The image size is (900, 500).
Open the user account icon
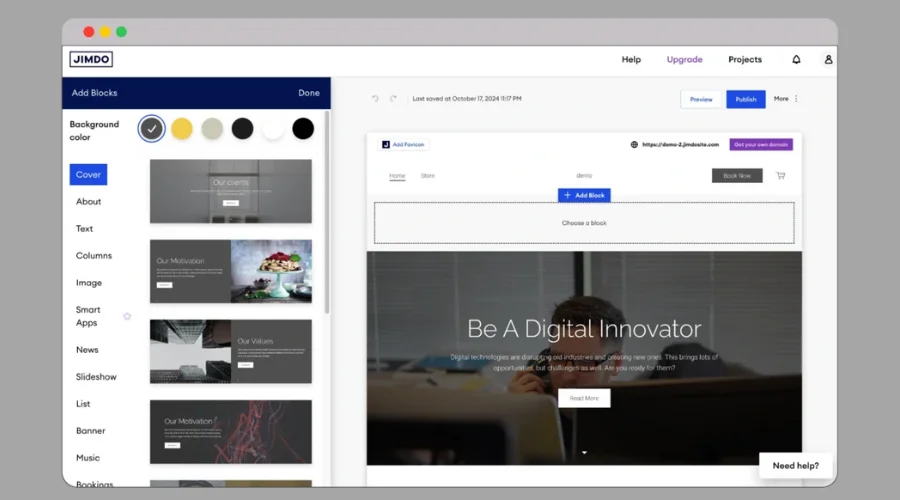pyautogui.click(x=828, y=59)
